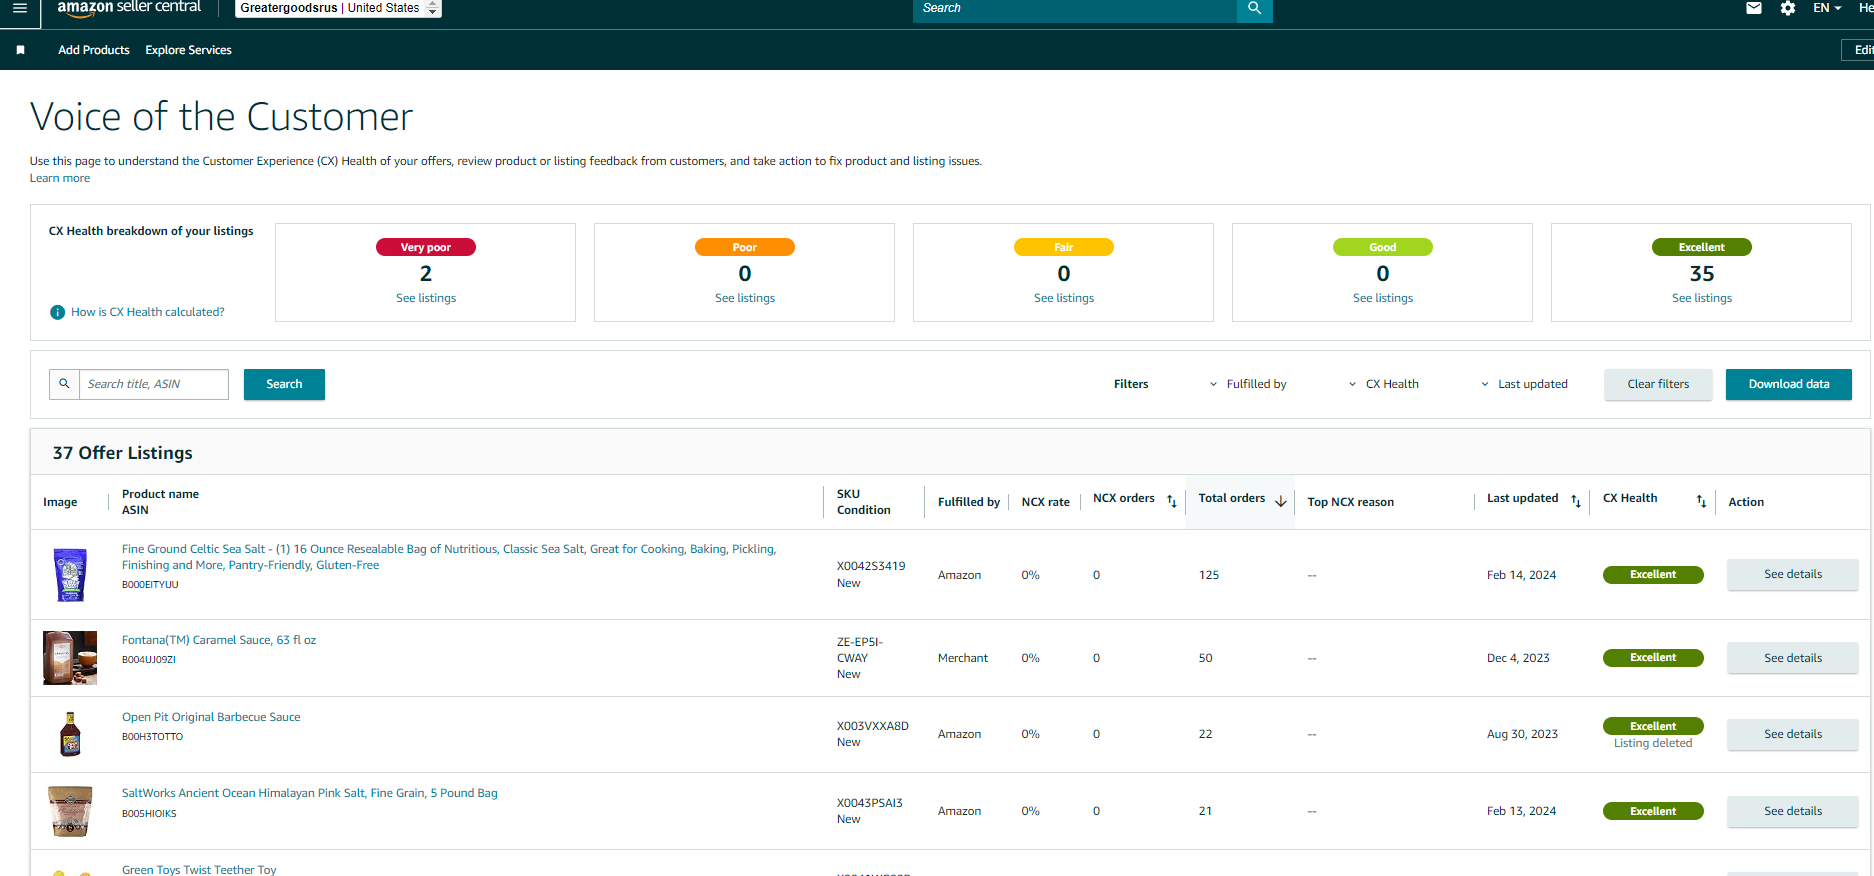Open Open Pit Barbecue Sauce product thumbnail
Image resolution: width=1874 pixels, height=876 pixels.
pyautogui.click(x=70, y=734)
